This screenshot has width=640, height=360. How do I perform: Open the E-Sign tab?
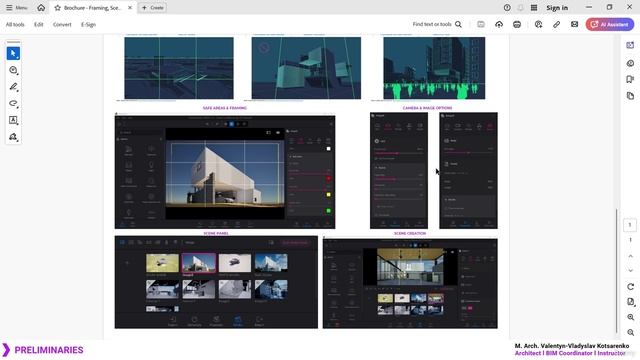88,24
